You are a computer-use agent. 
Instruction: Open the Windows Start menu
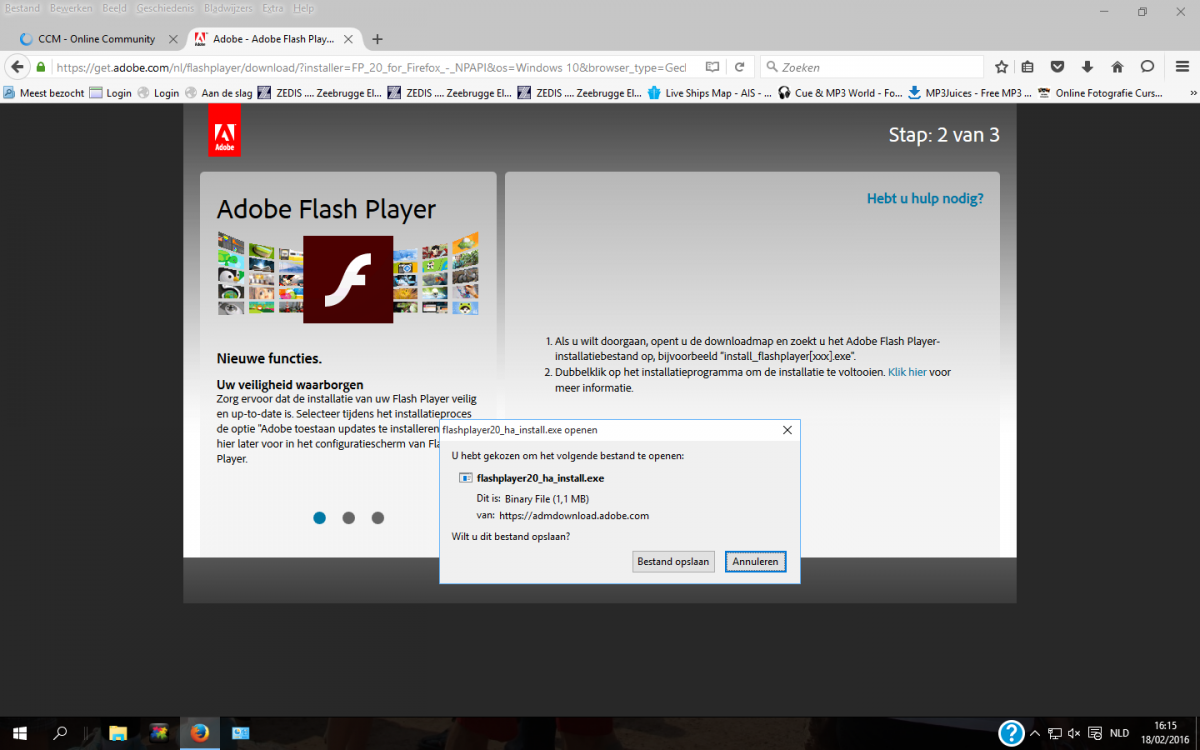point(19,733)
